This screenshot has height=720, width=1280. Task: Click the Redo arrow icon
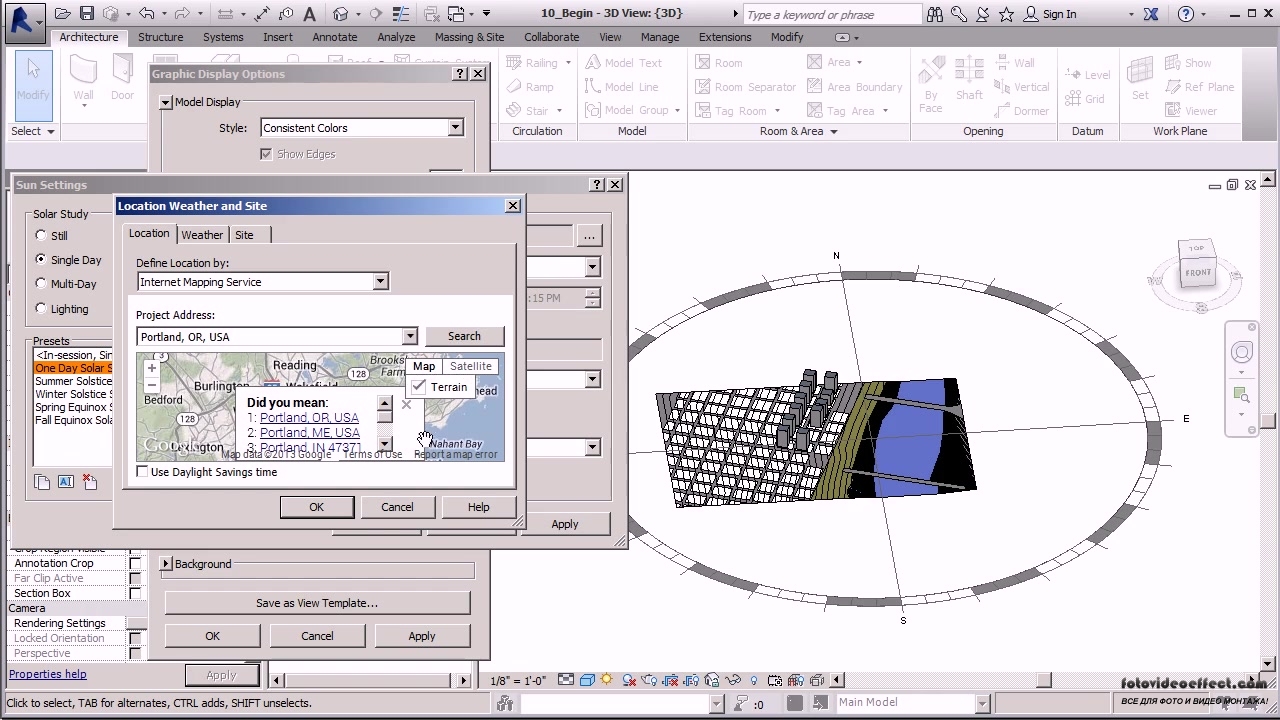click(182, 14)
